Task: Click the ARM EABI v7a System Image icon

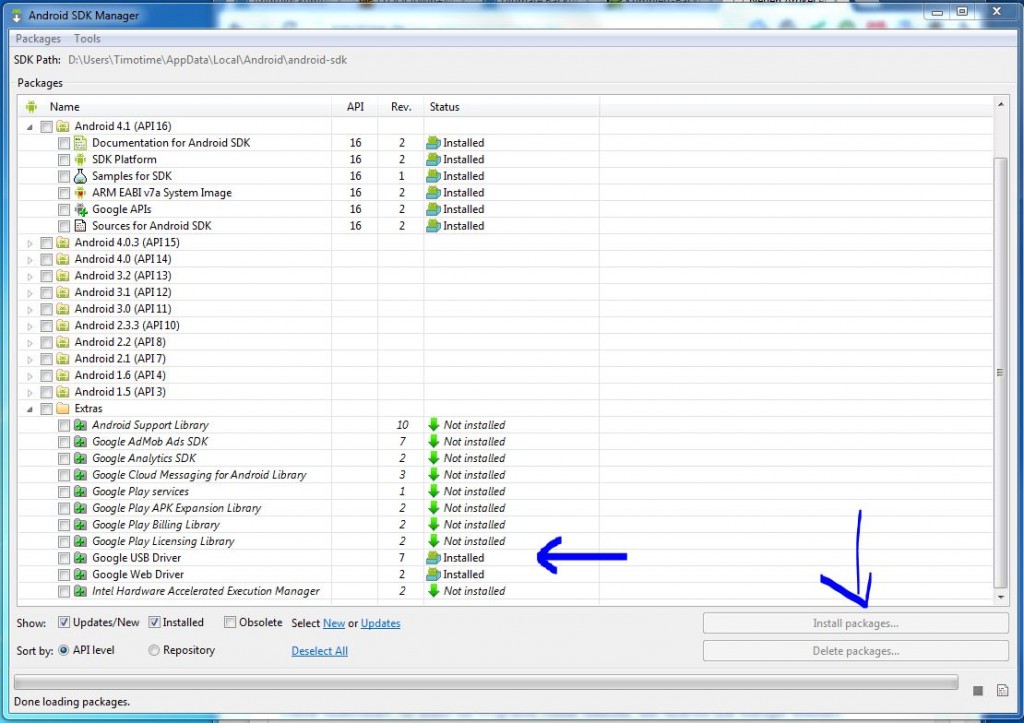Action: [80, 193]
